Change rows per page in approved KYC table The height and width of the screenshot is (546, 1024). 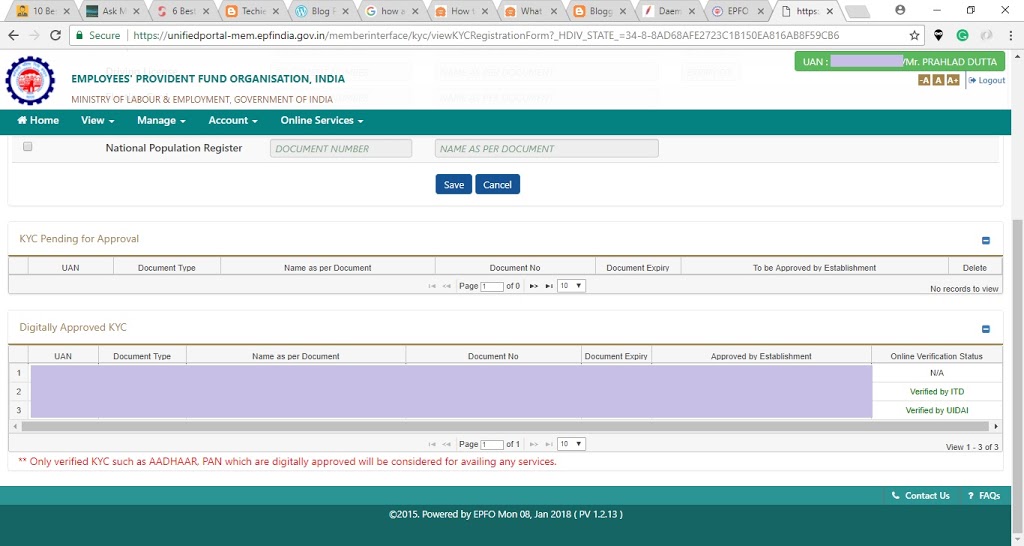tap(571, 444)
